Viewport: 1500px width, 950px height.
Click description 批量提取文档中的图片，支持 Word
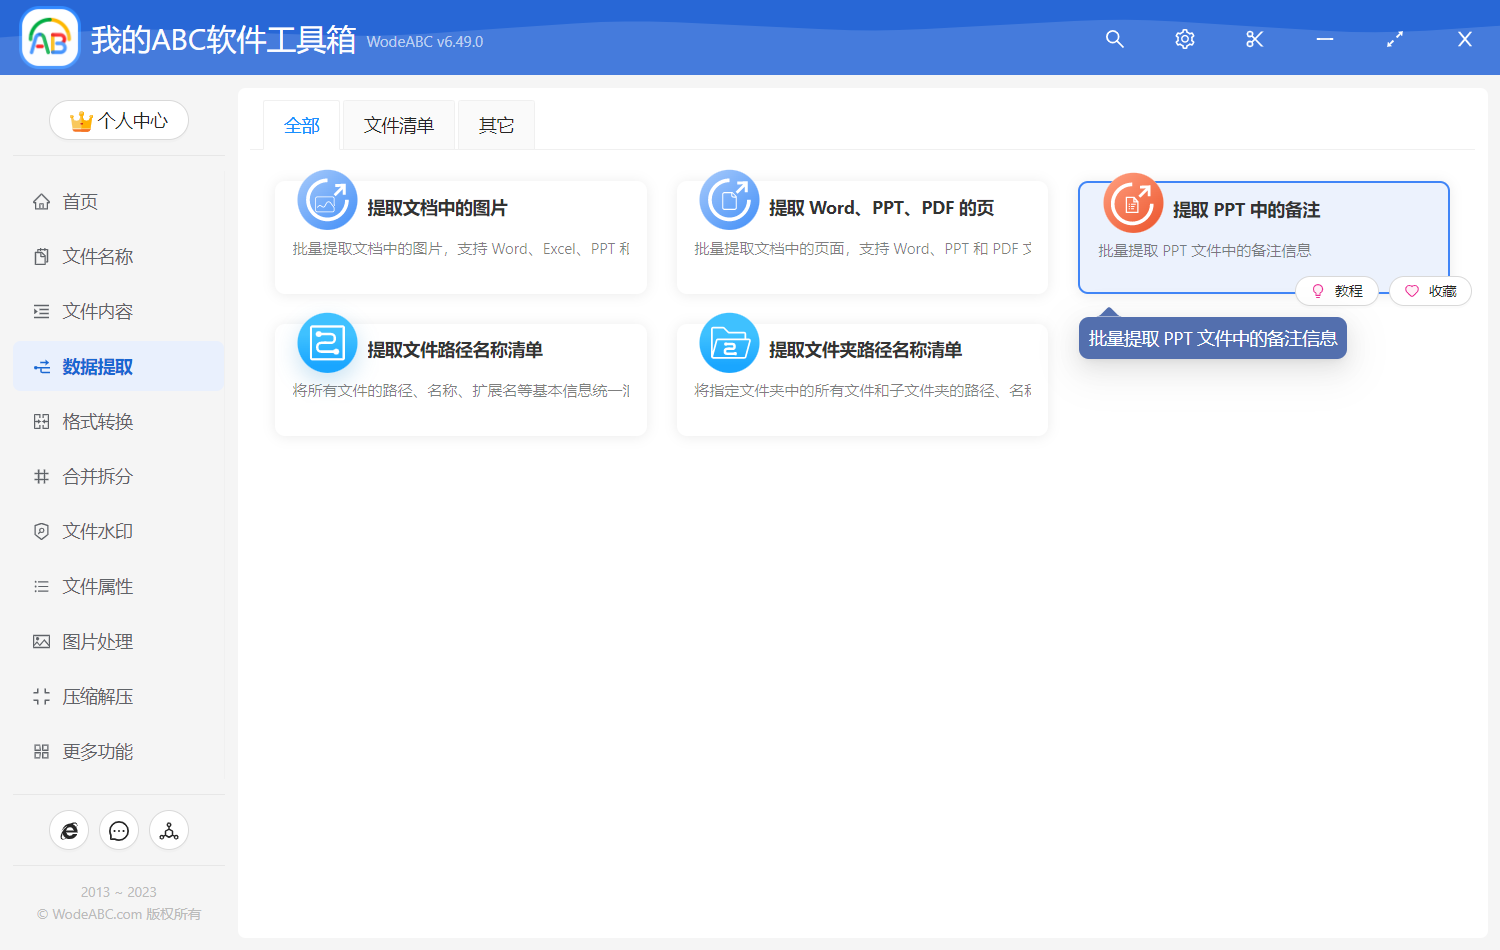click(461, 249)
